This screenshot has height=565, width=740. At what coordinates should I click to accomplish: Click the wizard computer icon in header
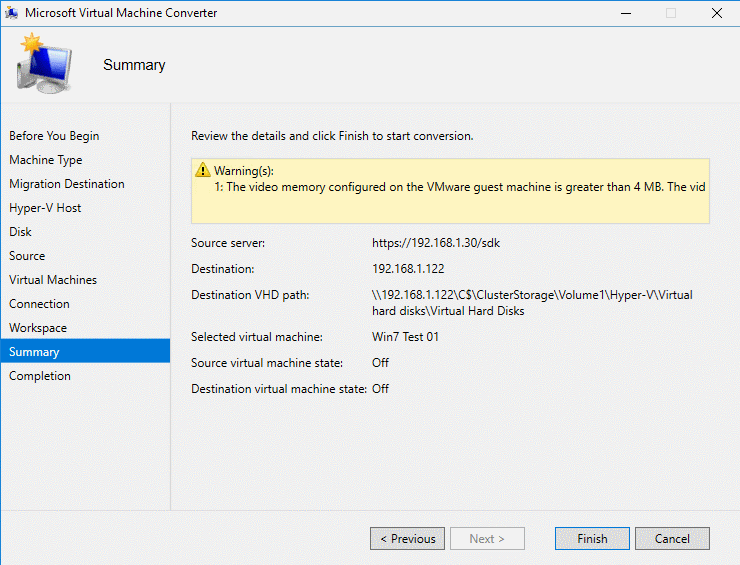(x=44, y=64)
